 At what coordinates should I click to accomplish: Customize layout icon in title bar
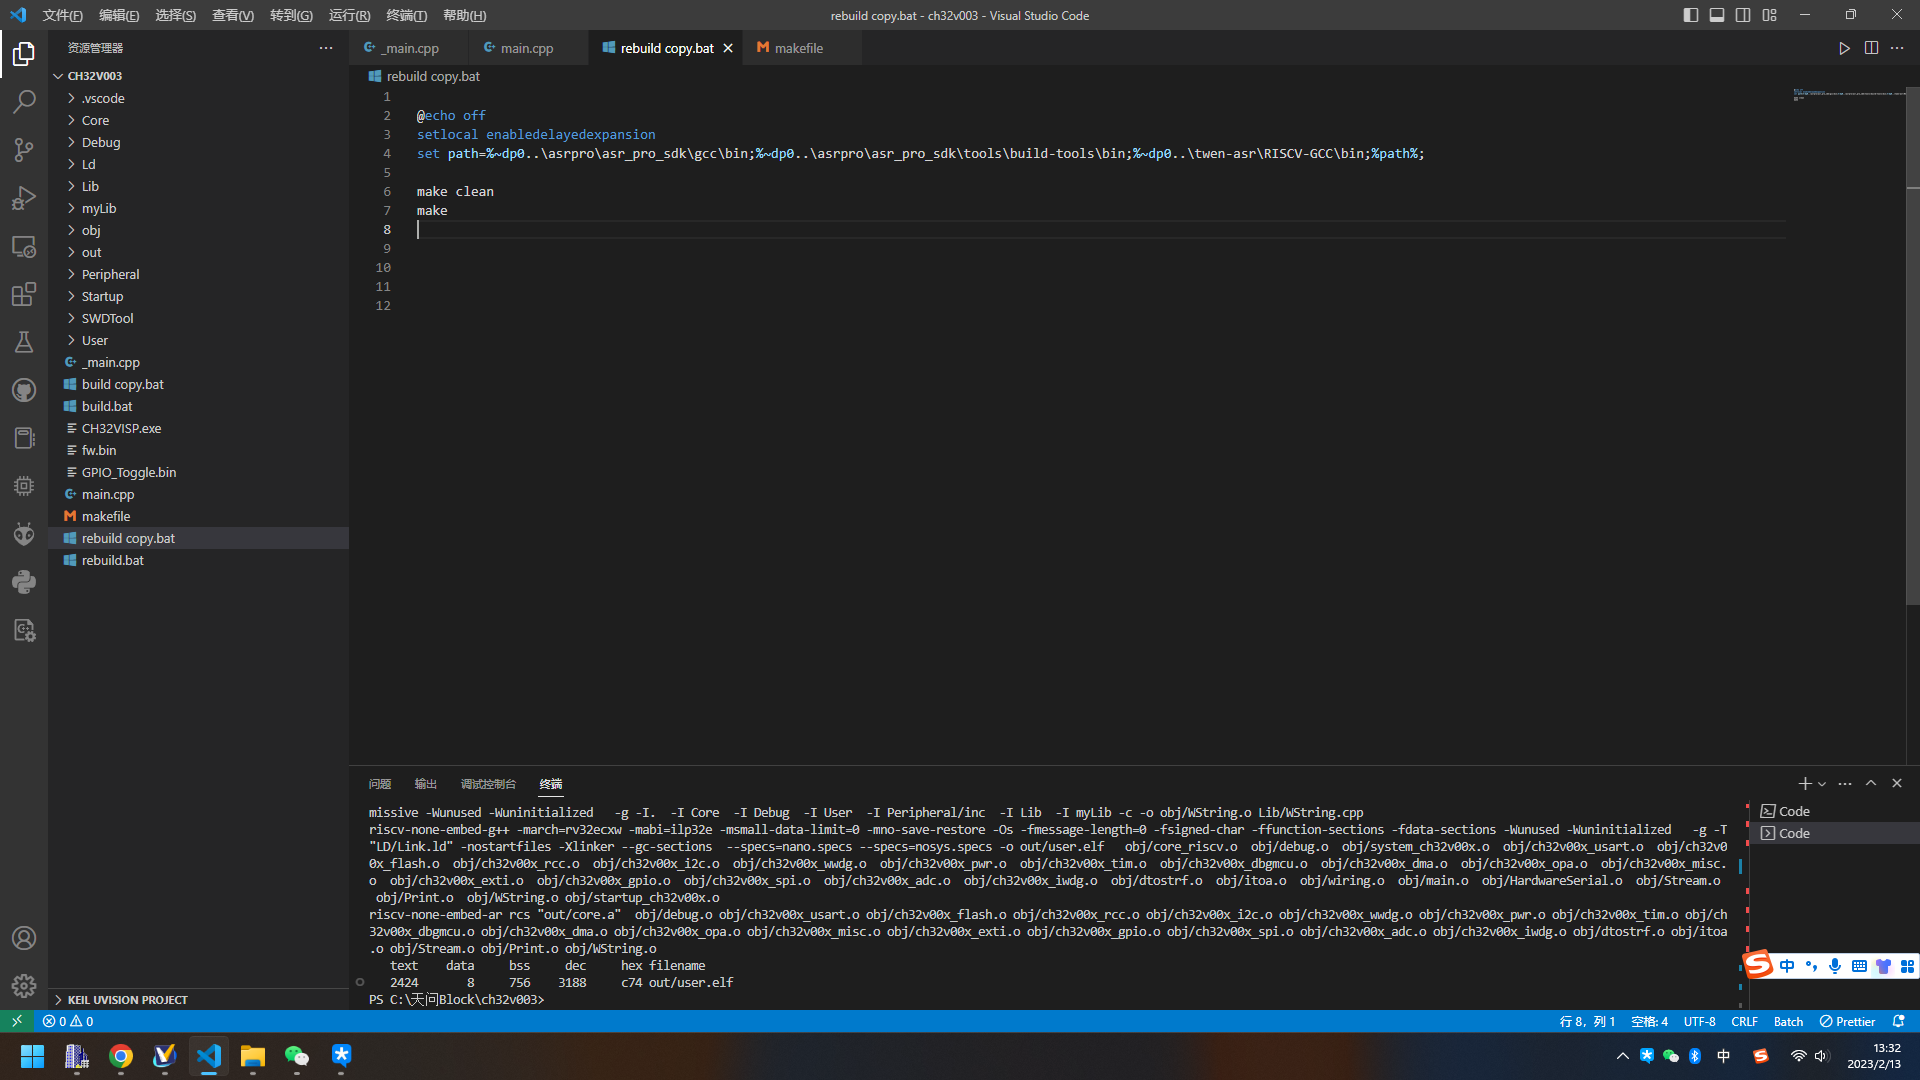(1770, 15)
